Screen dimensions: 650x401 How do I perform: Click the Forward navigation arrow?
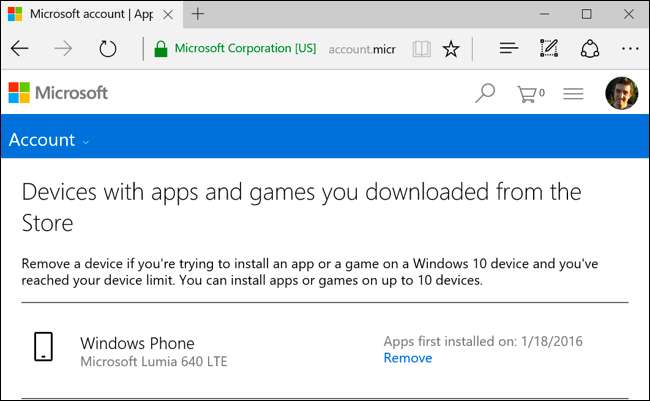pyautogui.click(x=63, y=48)
